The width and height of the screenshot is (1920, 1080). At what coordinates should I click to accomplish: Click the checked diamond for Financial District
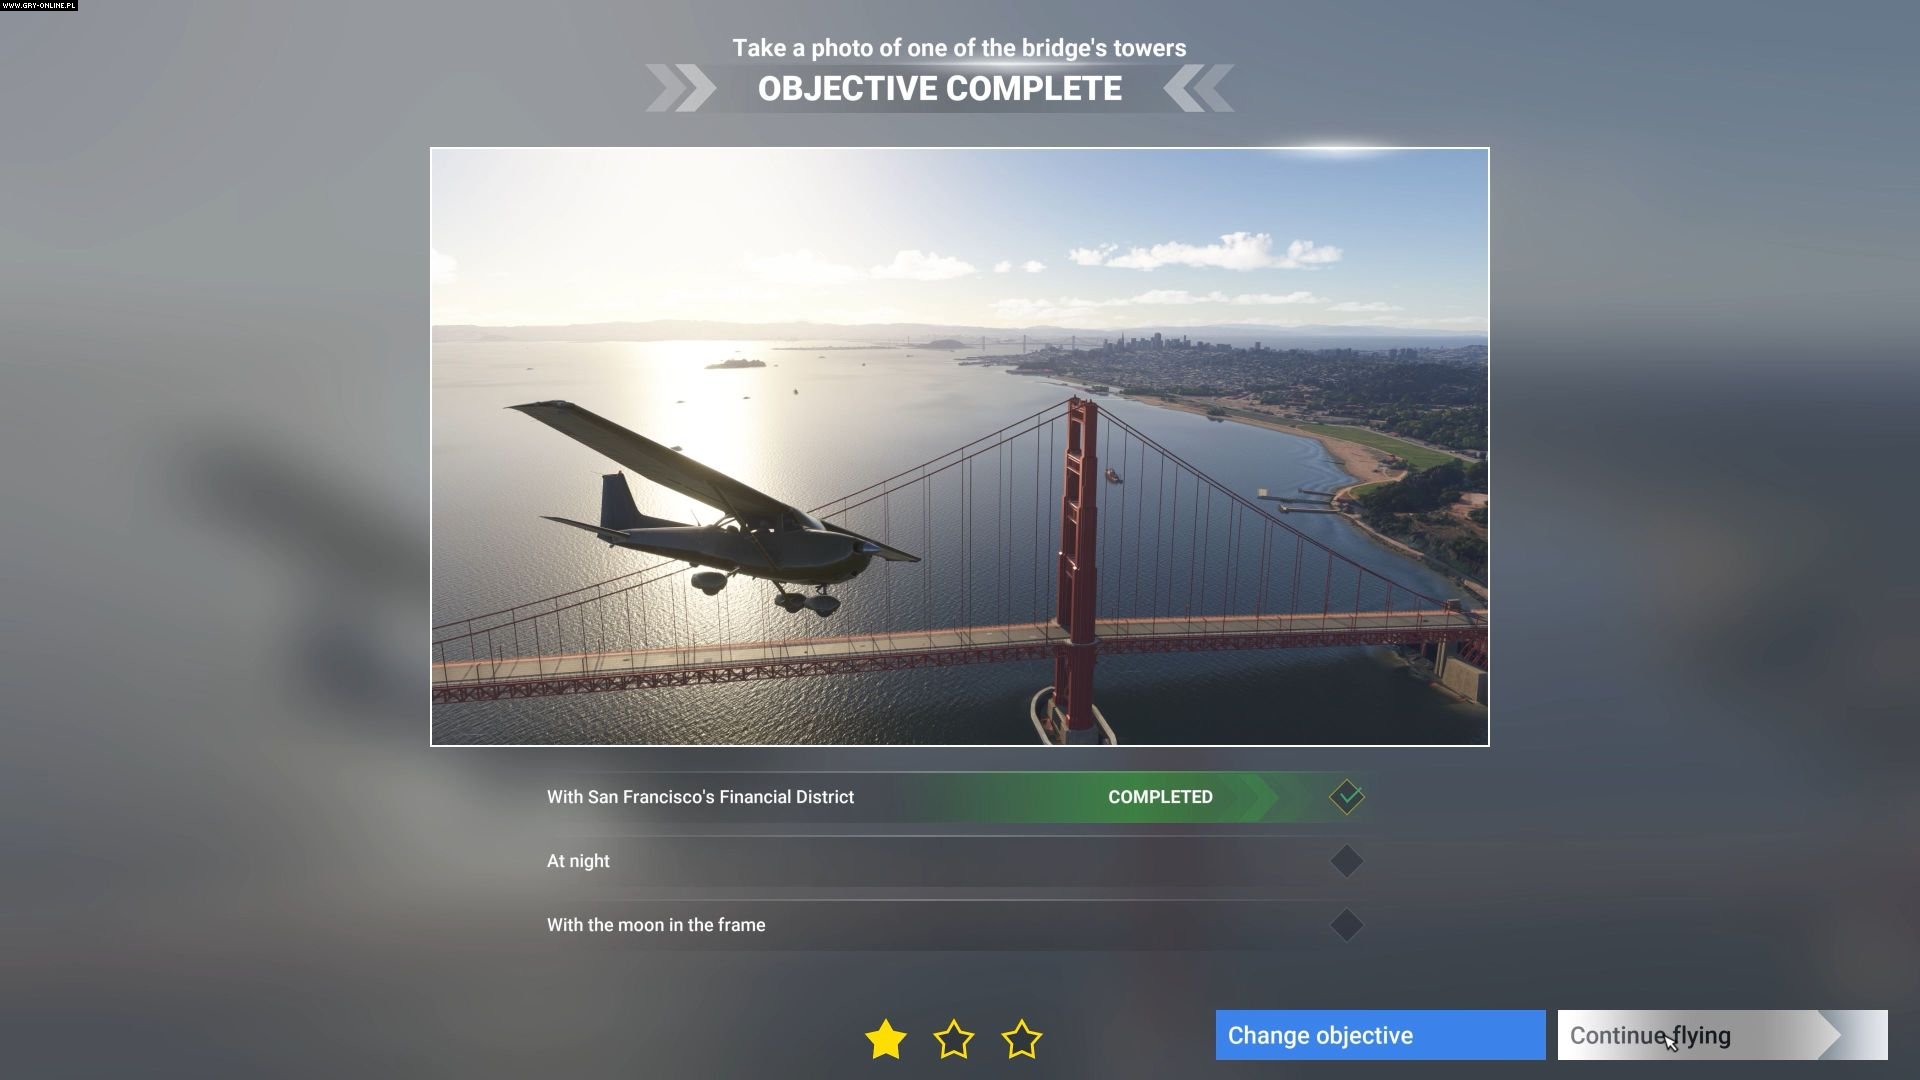coord(1347,797)
